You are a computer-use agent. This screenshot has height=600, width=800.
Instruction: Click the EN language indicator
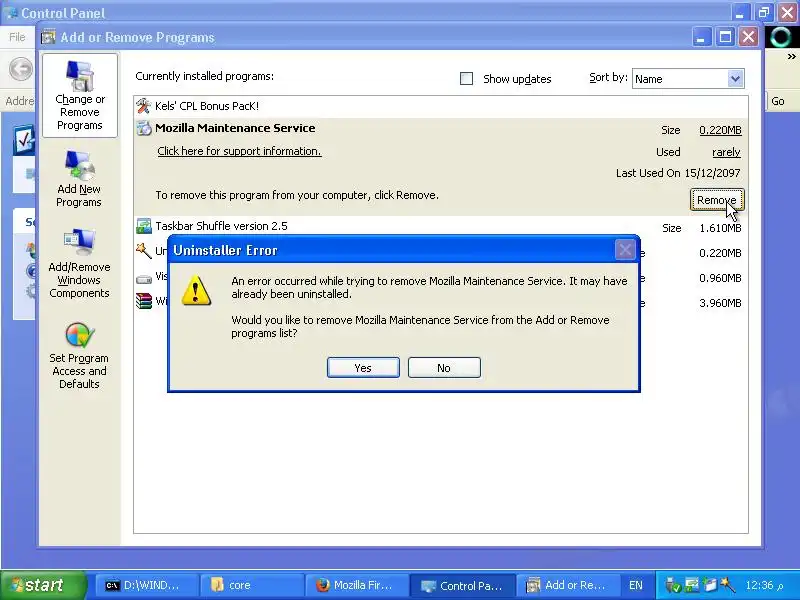pyautogui.click(x=636, y=585)
